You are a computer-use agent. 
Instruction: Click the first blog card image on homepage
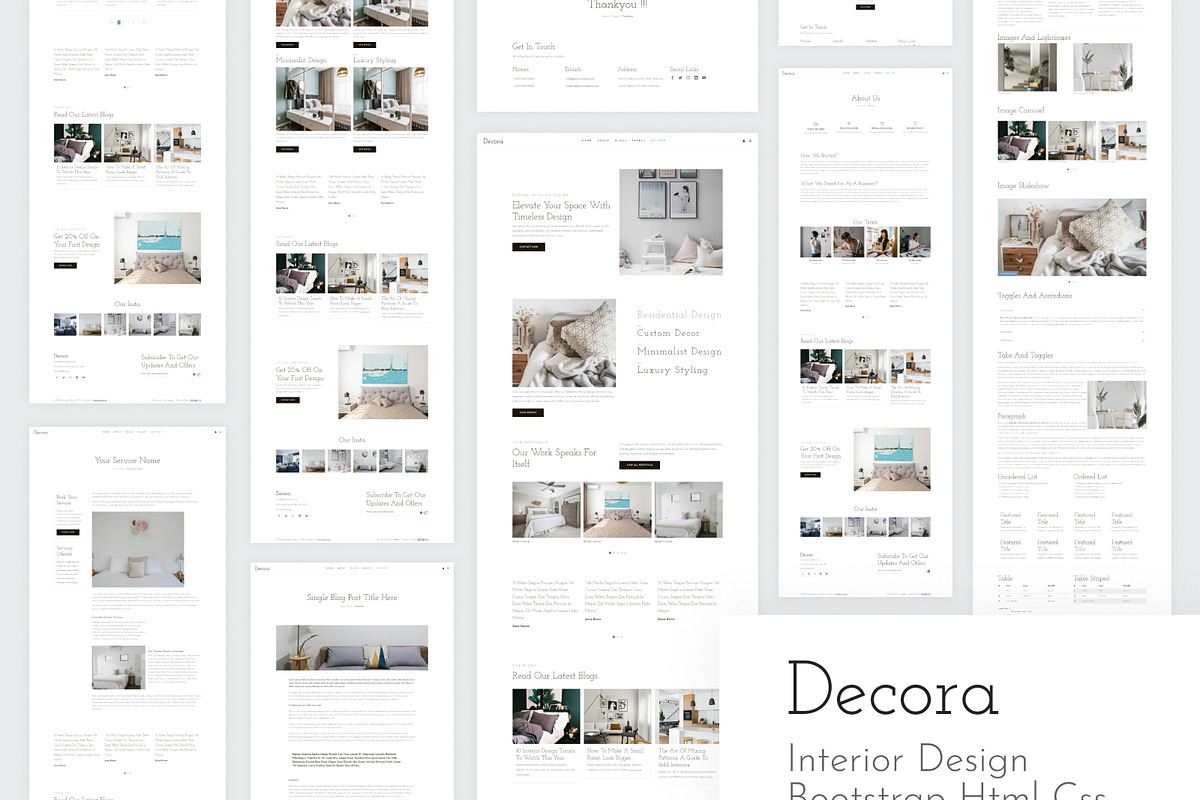pyautogui.click(x=546, y=716)
